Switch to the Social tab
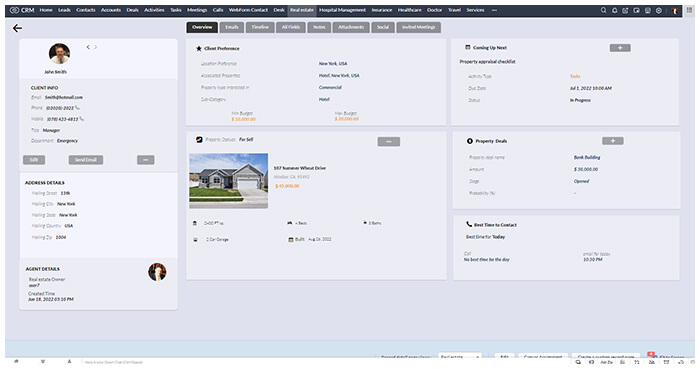The image size is (700, 369). [383, 27]
